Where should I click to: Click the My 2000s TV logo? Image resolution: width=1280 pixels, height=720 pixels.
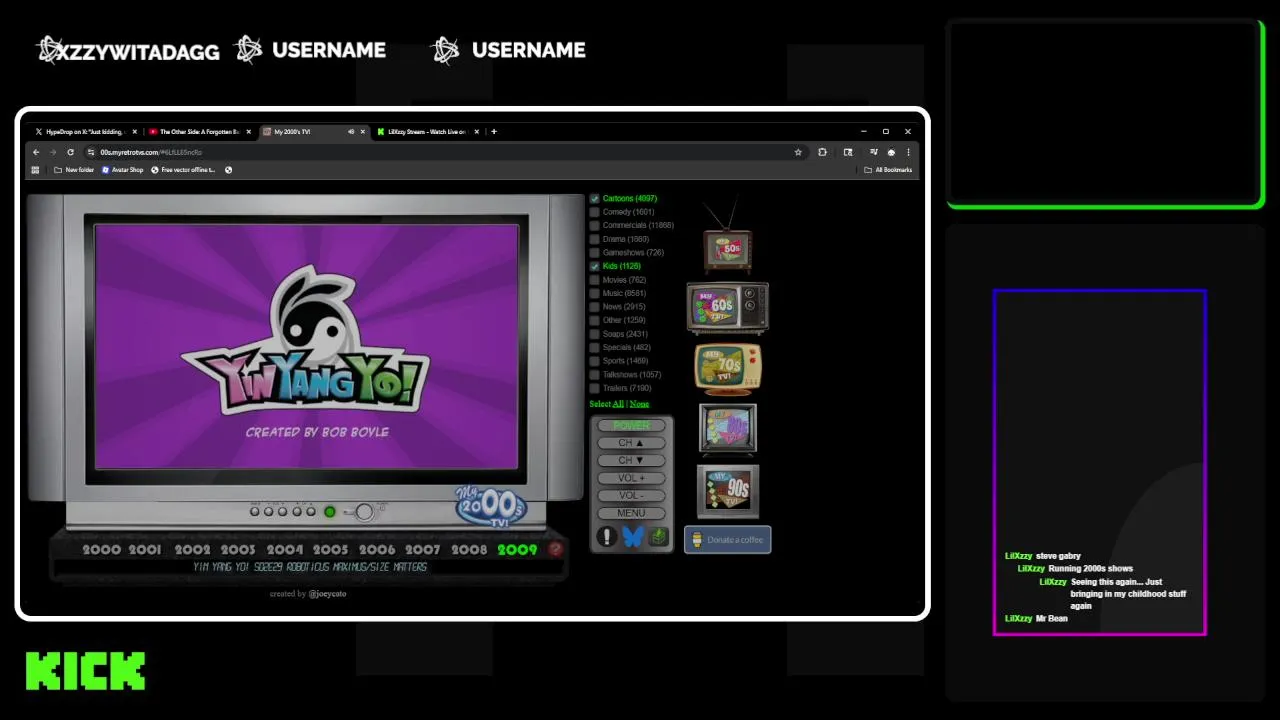pyautogui.click(x=491, y=505)
